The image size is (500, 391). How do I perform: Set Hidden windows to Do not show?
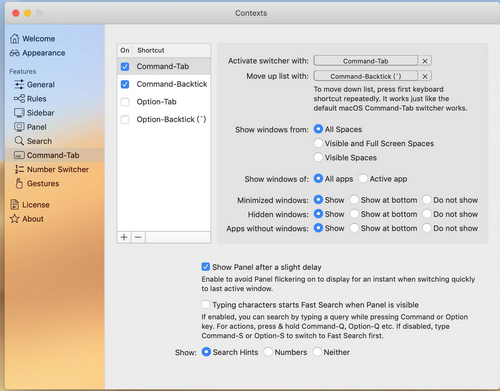[427, 214]
